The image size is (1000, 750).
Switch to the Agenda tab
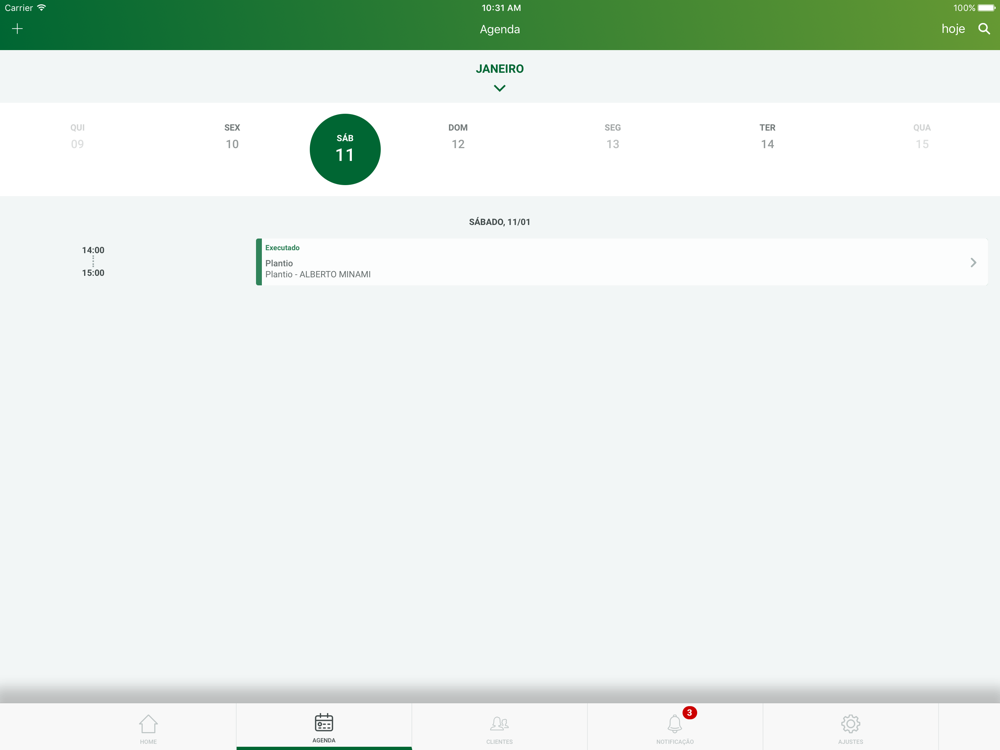(x=324, y=727)
